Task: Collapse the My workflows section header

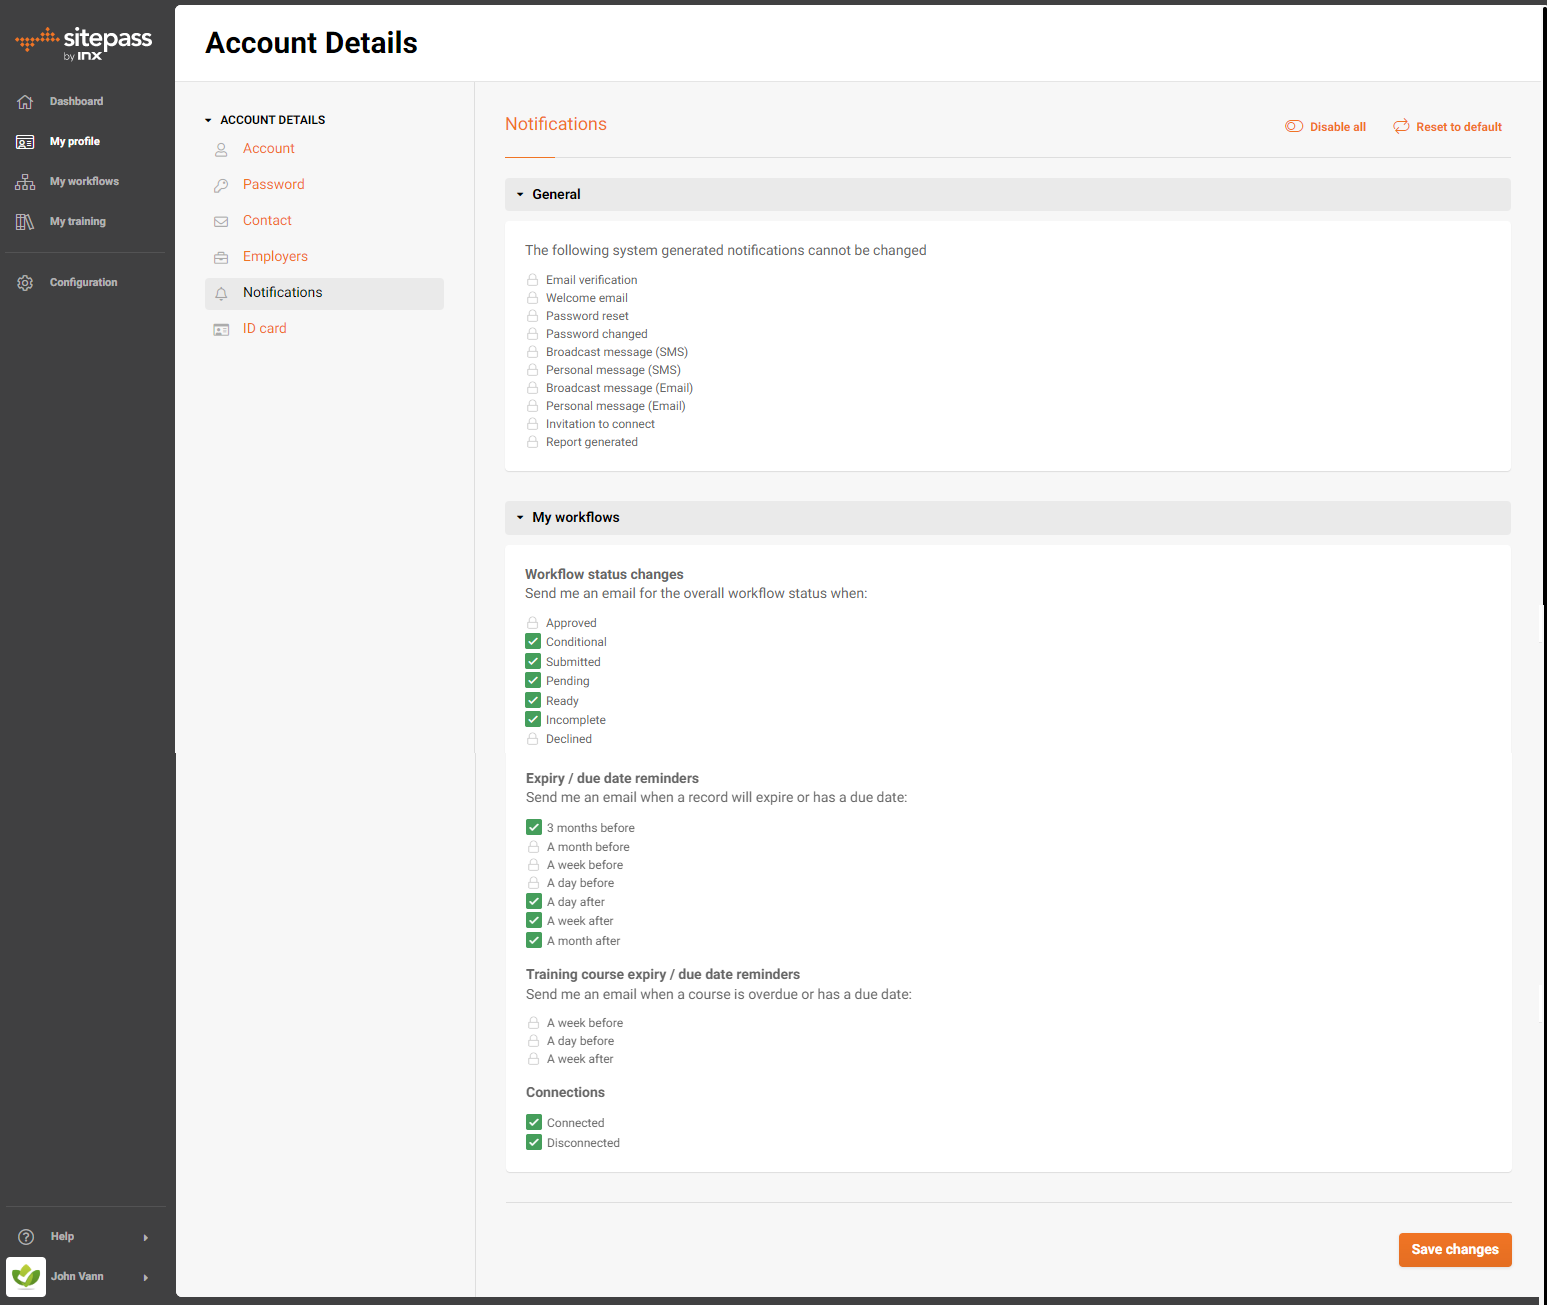Action: click(1007, 517)
